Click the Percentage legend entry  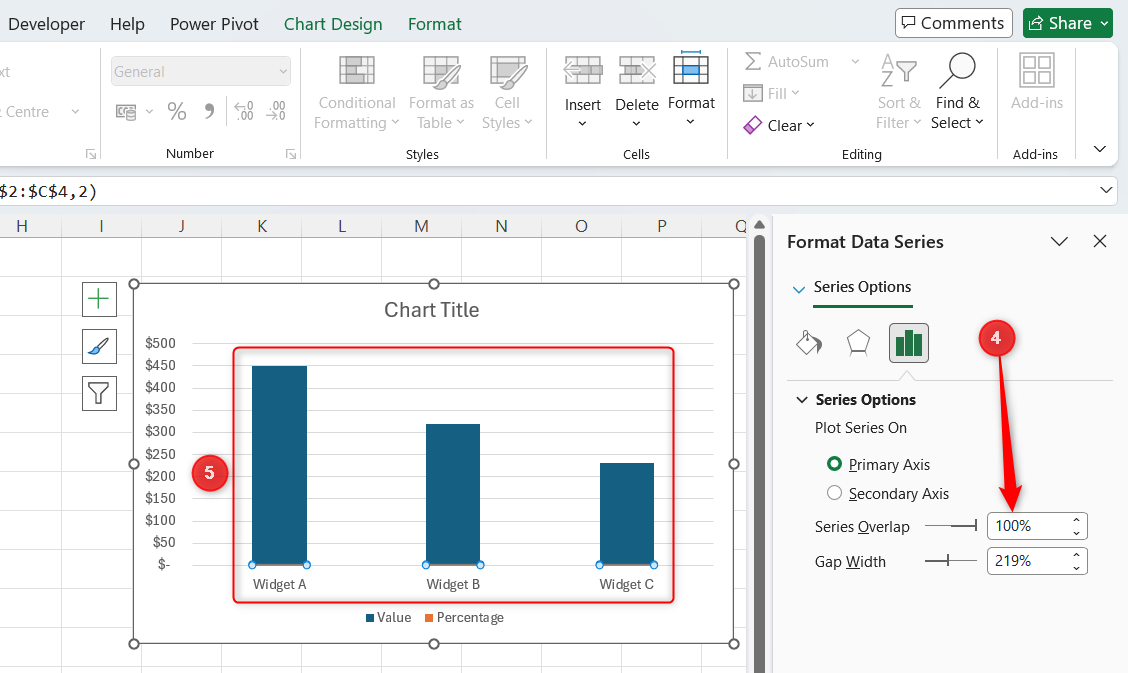click(464, 618)
